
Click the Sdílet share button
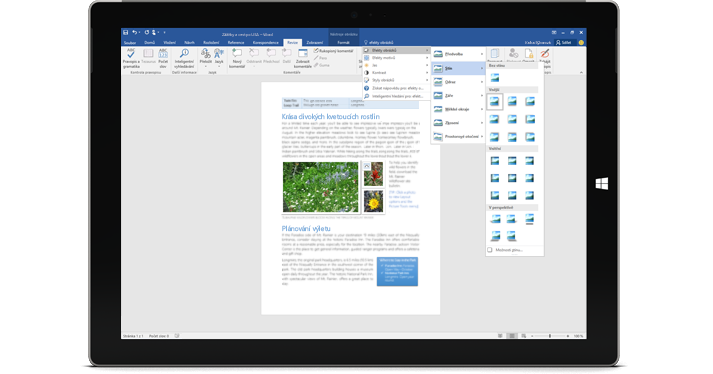[563, 42]
